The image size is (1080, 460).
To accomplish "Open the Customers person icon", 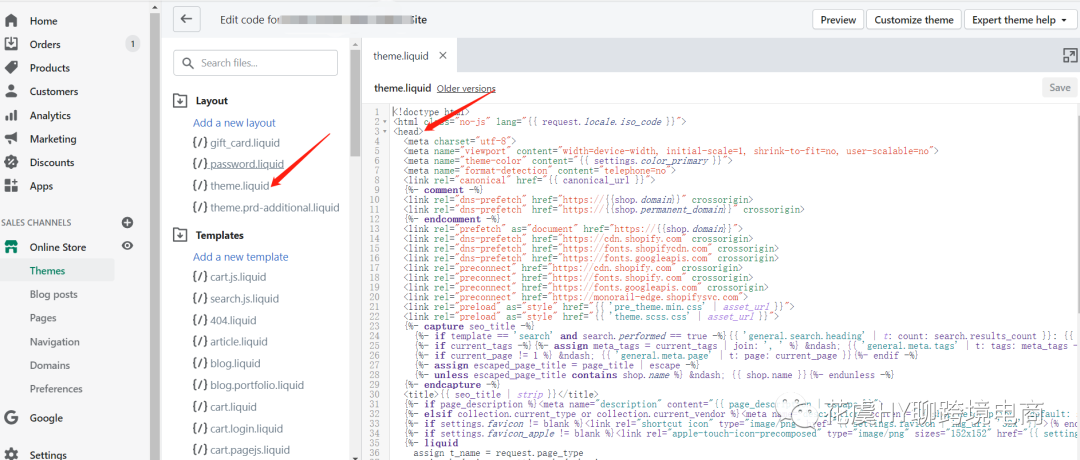I will click(11, 91).
